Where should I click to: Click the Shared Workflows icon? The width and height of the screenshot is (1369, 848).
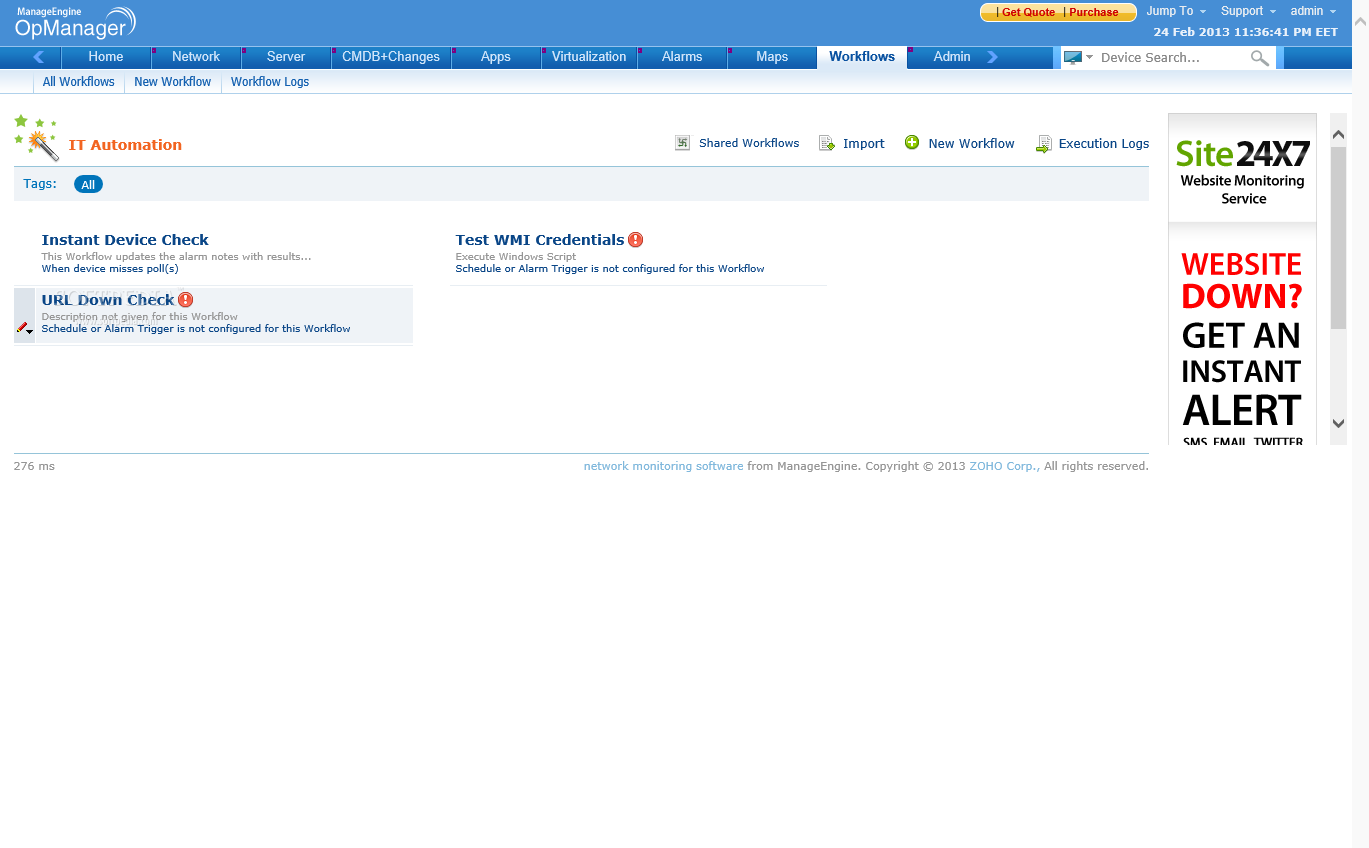[682, 143]
